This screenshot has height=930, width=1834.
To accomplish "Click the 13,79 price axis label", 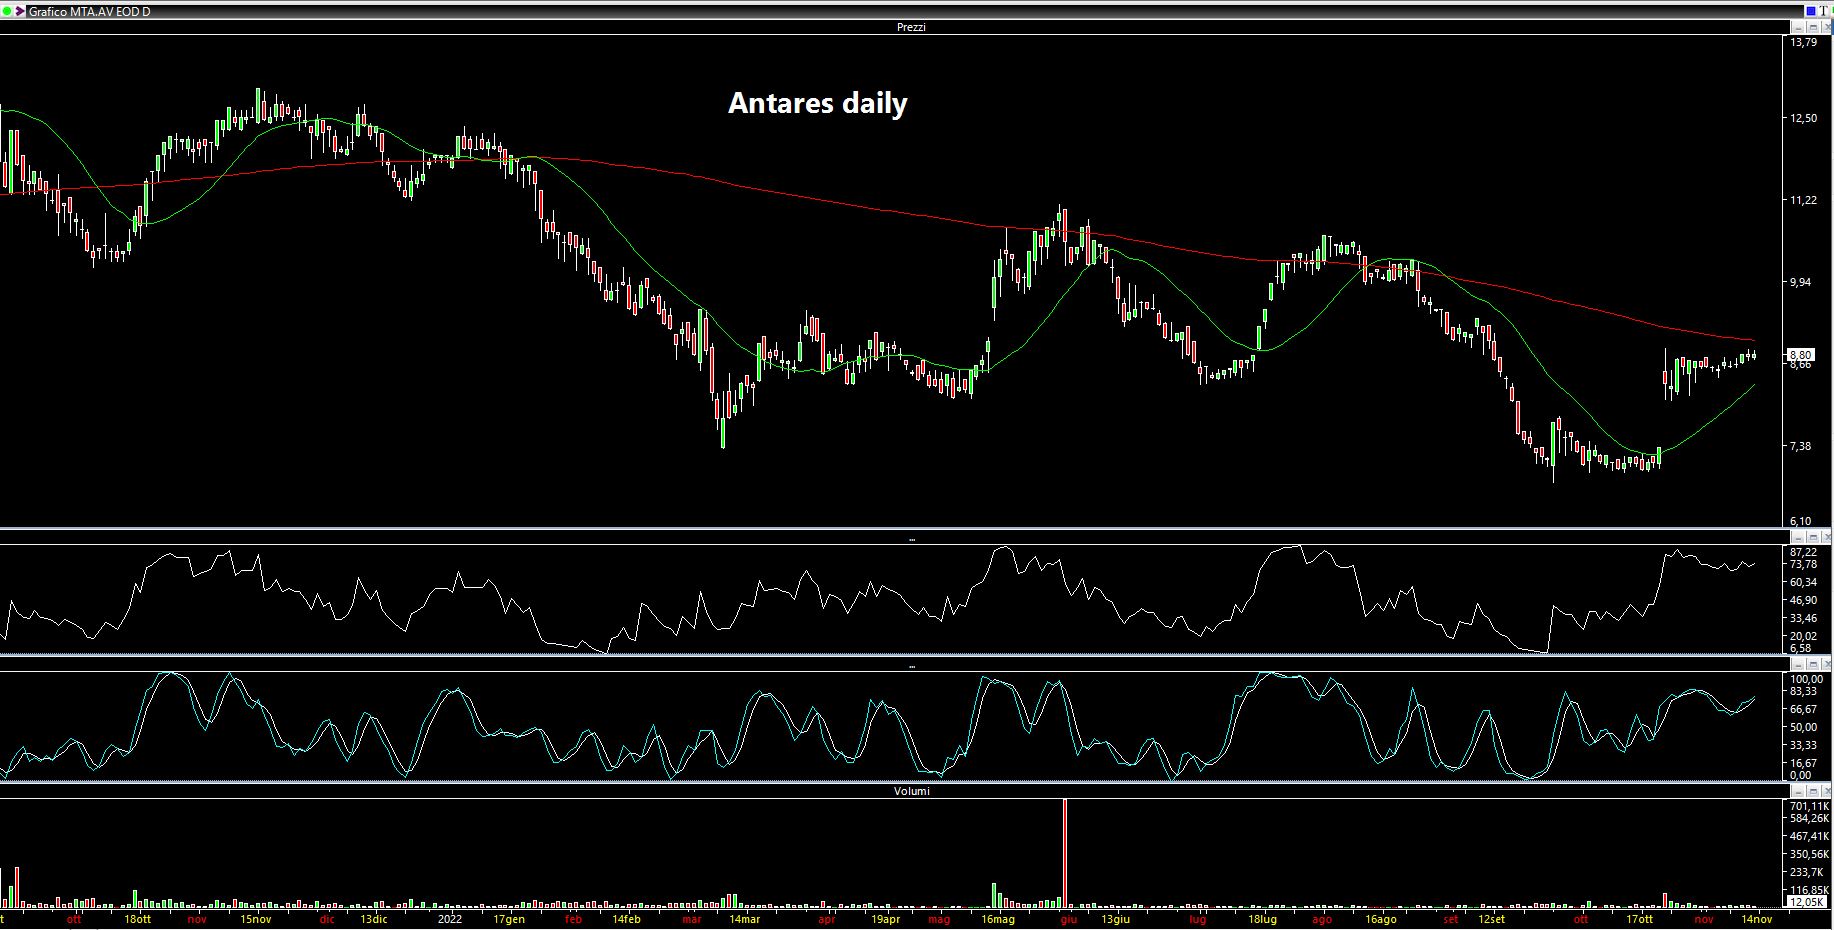I will click(1804, 43).
